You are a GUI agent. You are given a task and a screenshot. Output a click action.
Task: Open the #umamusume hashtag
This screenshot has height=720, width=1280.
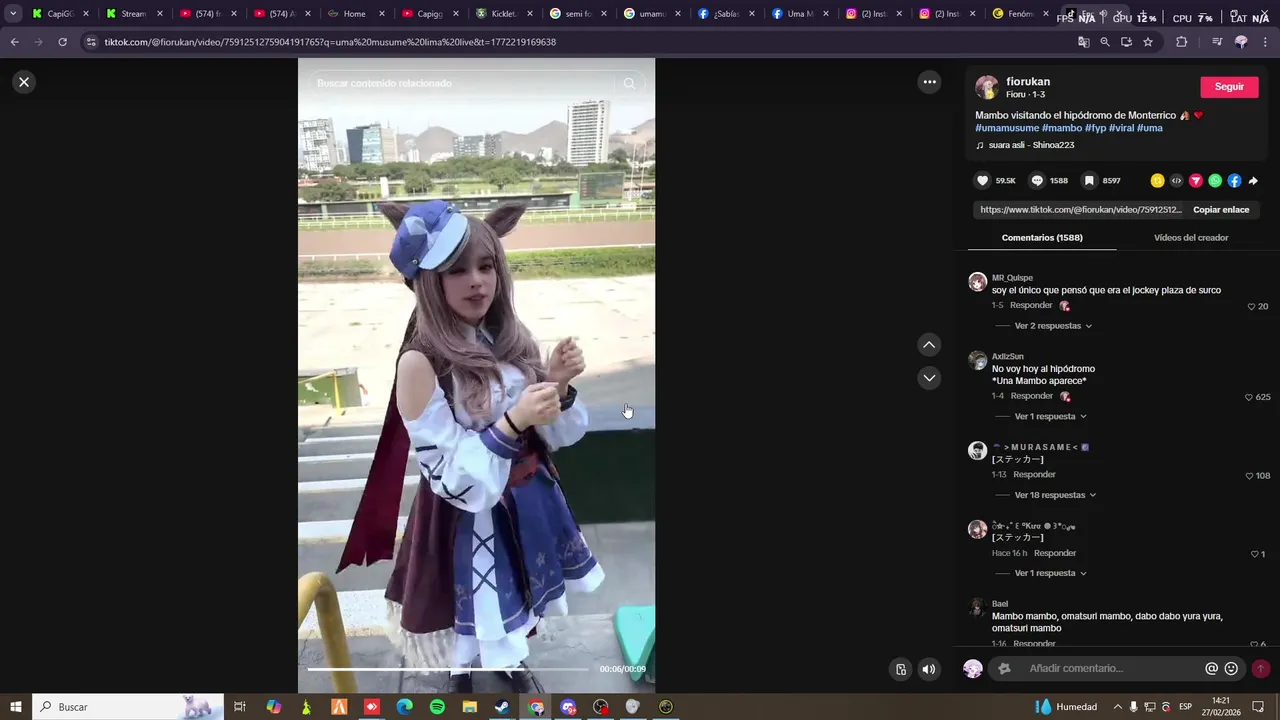click(1007, 128)
